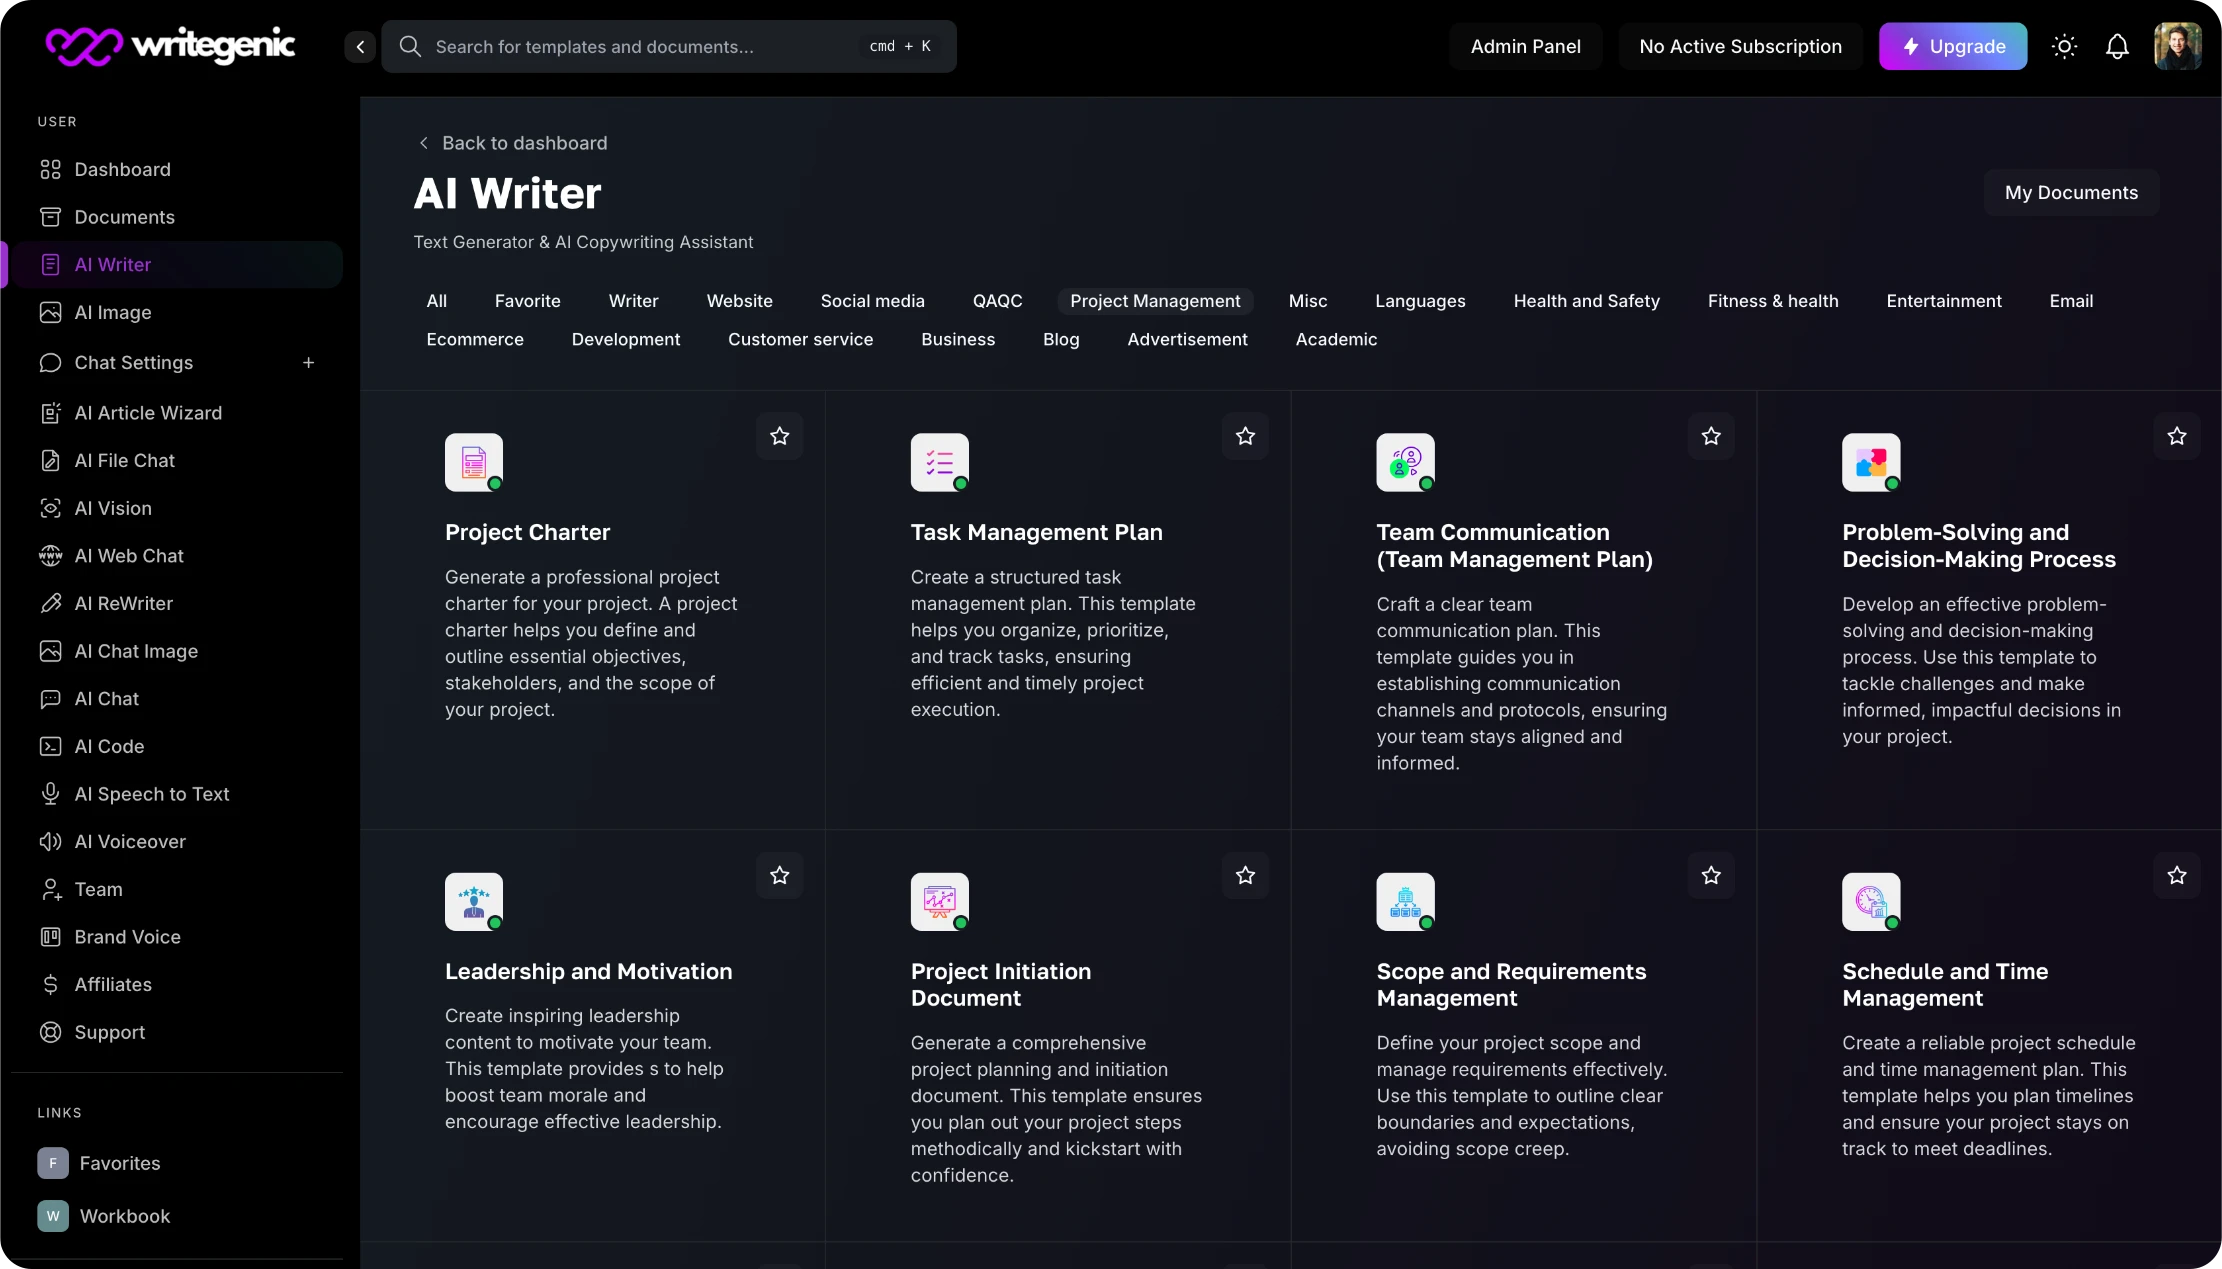Click the writegenic logo
2222x1269 pixels.
tap(170, 46)
